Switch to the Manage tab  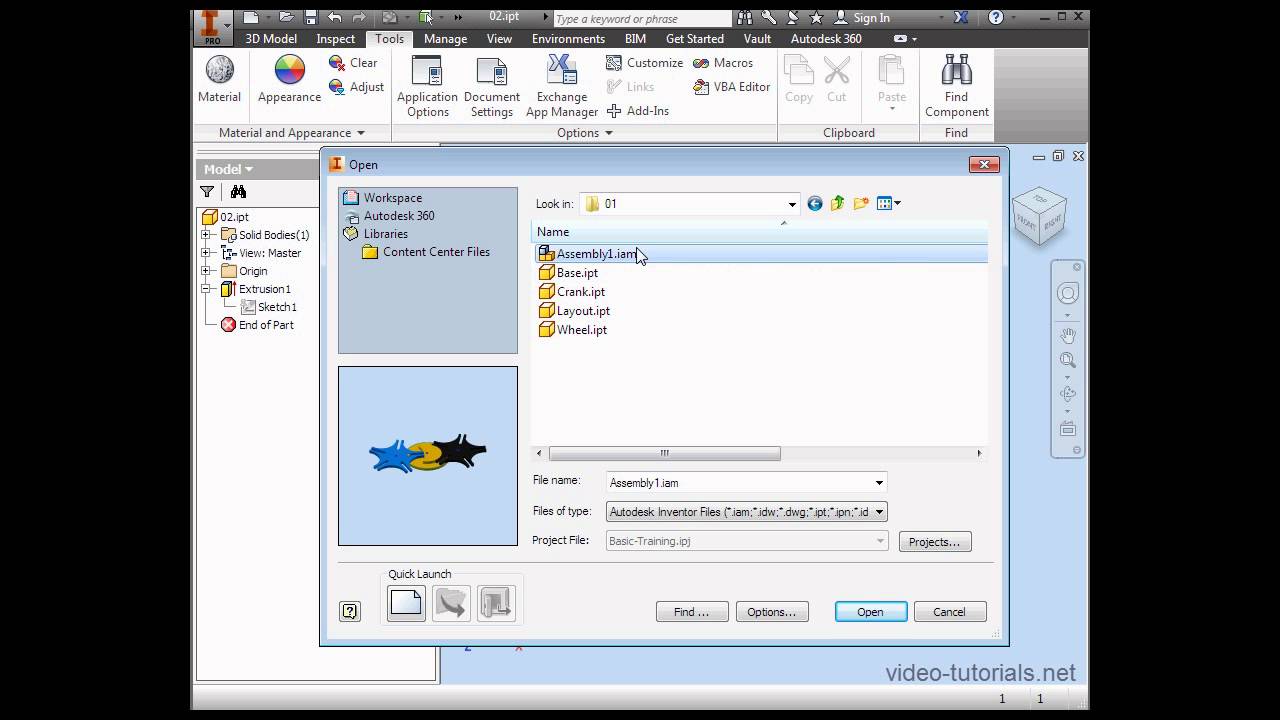(x=445, y=38)
